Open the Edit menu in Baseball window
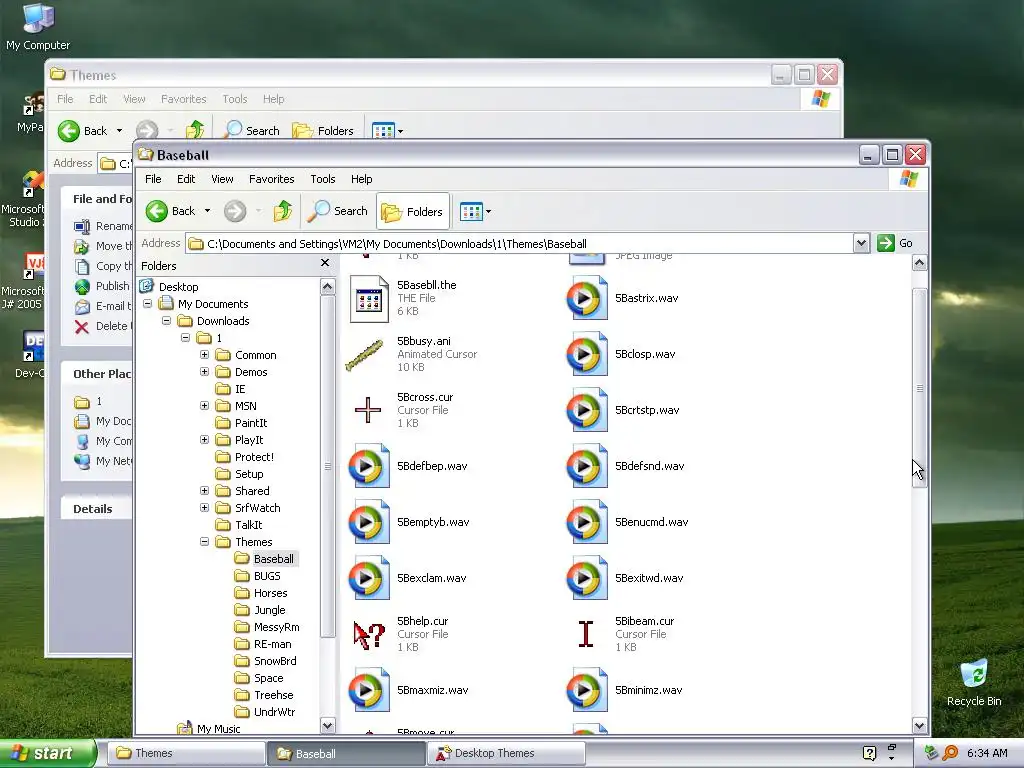 coord(186,179)
